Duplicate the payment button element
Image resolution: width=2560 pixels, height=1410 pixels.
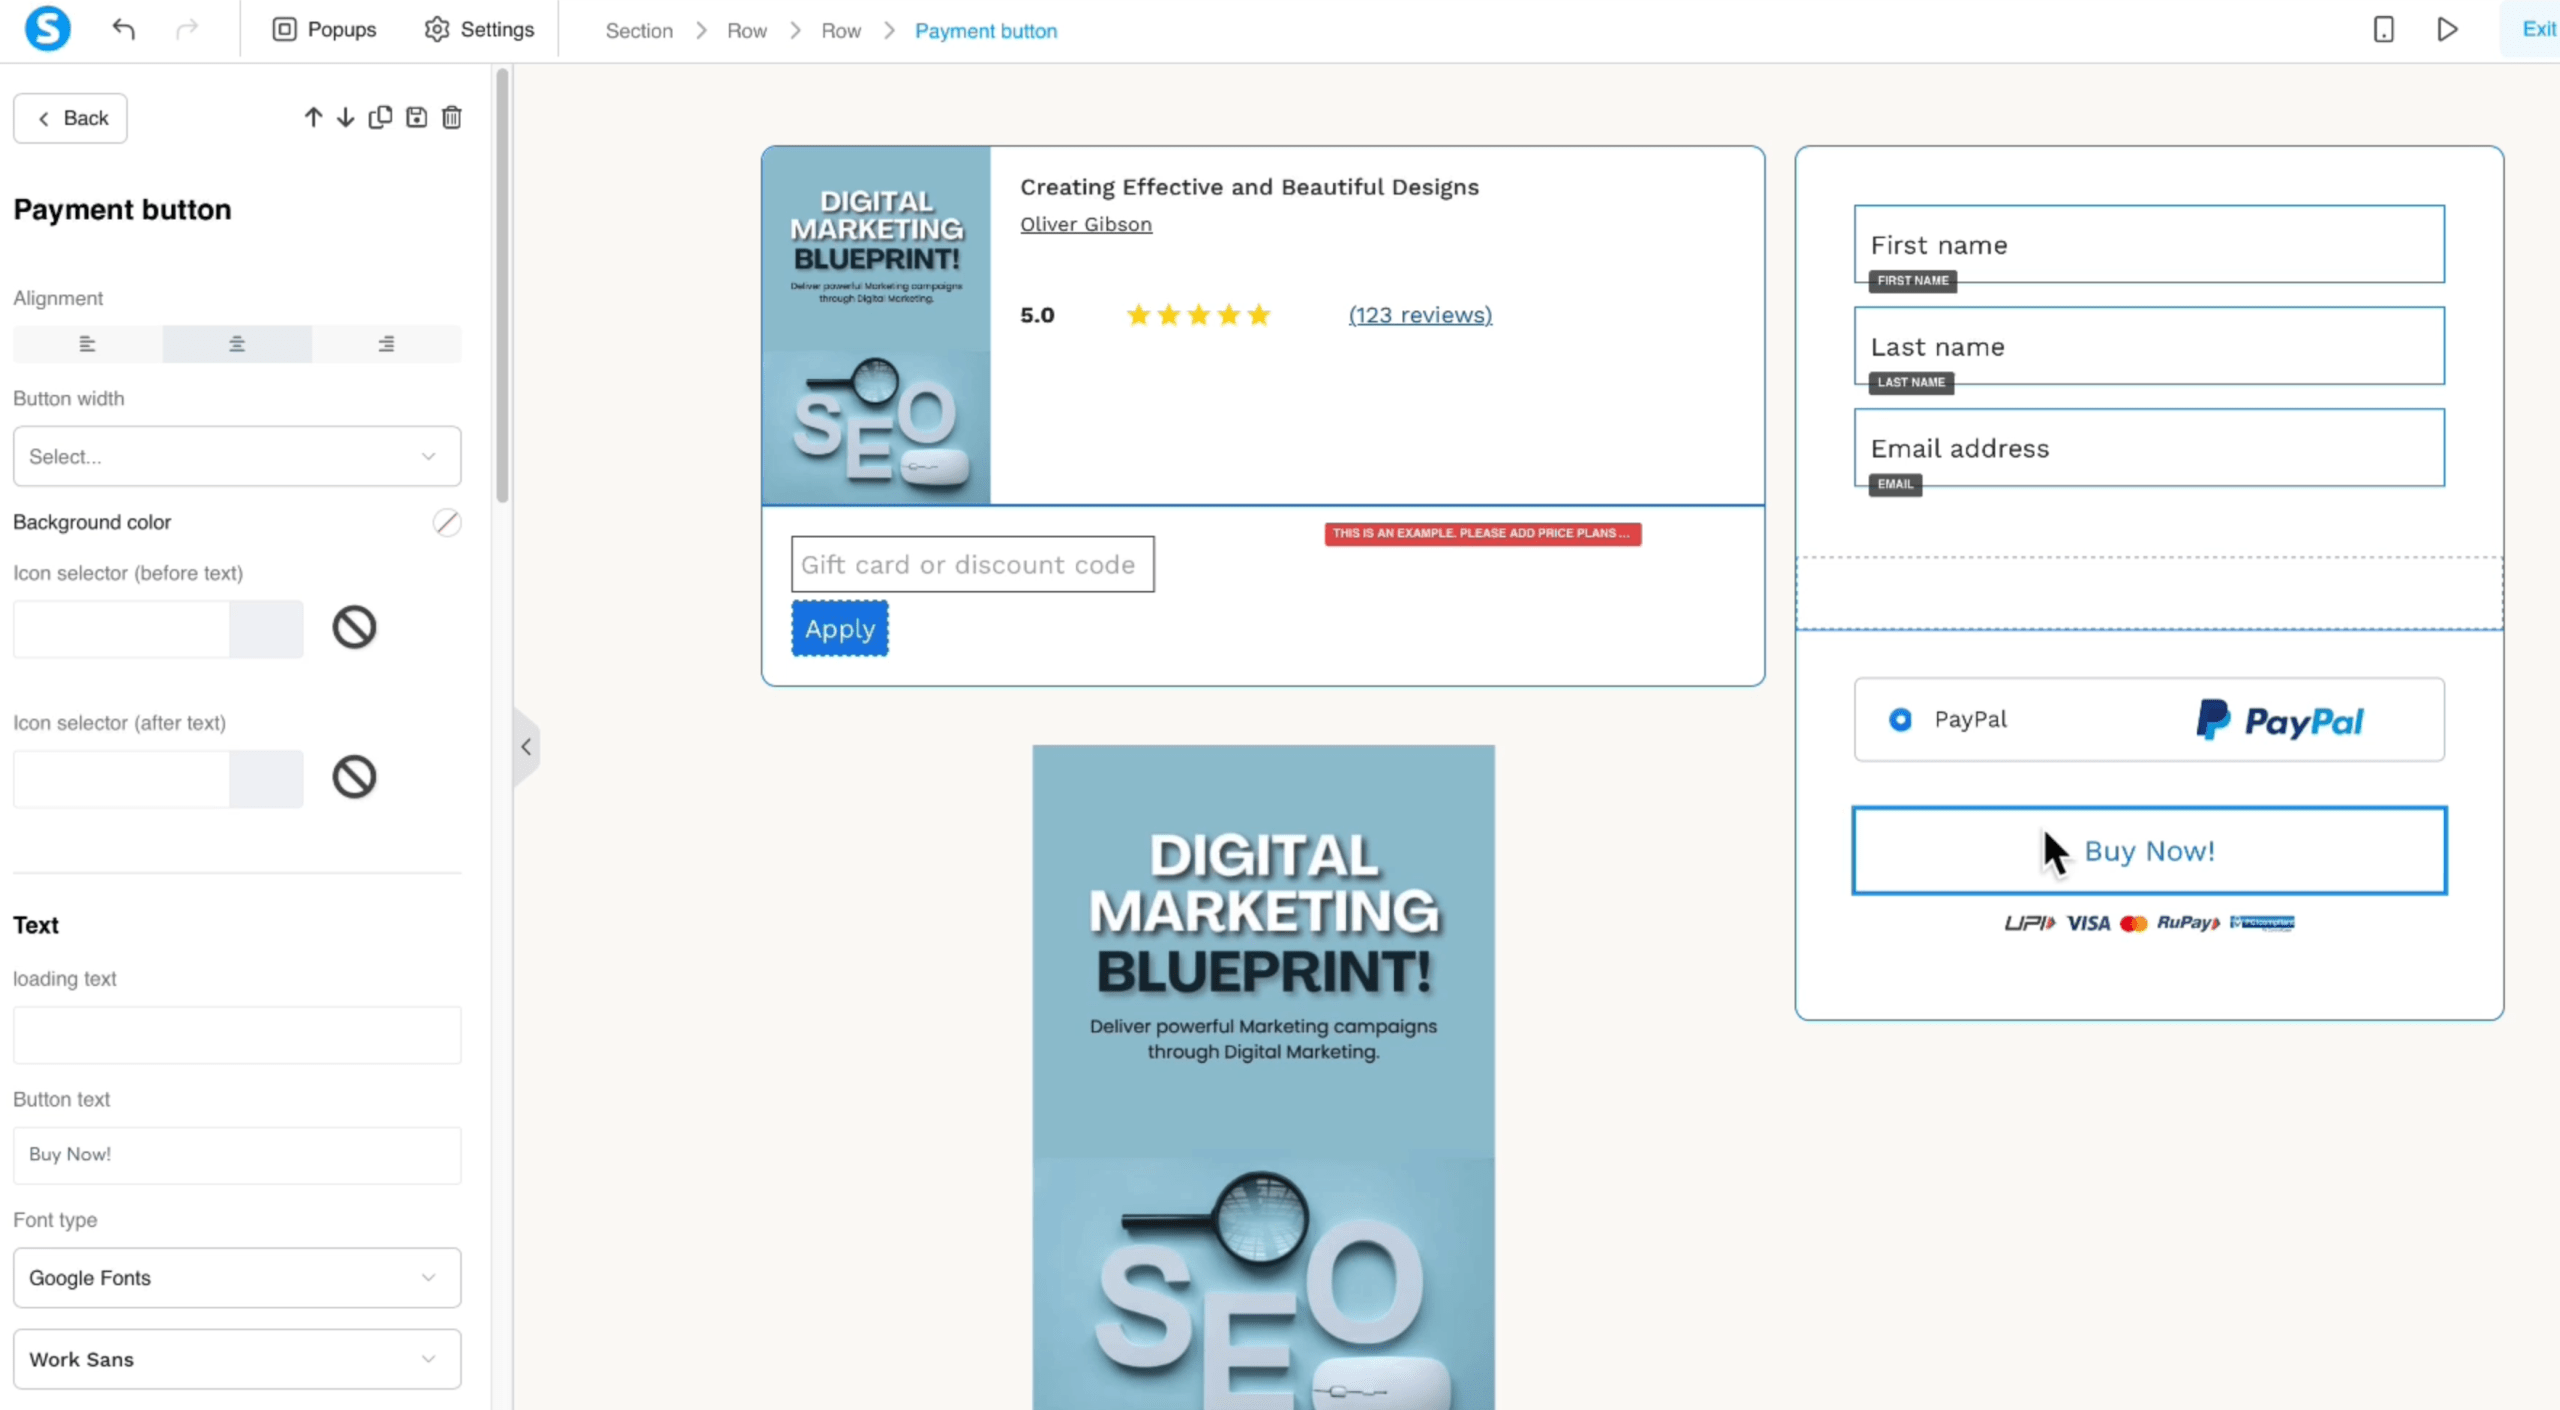click(380, 118)
